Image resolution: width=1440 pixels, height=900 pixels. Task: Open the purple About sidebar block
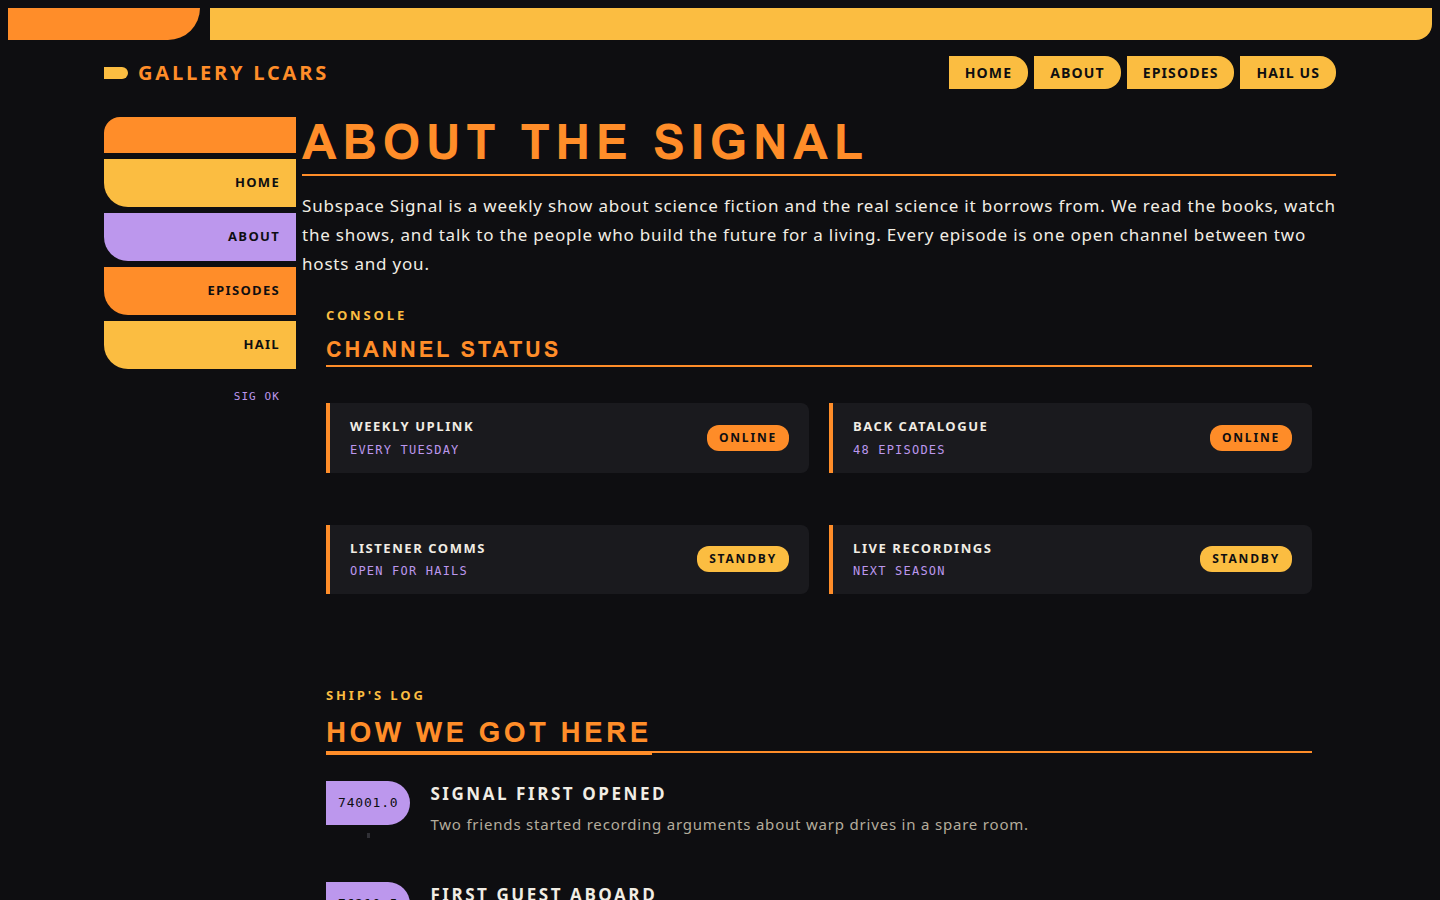tap(200, 237)
